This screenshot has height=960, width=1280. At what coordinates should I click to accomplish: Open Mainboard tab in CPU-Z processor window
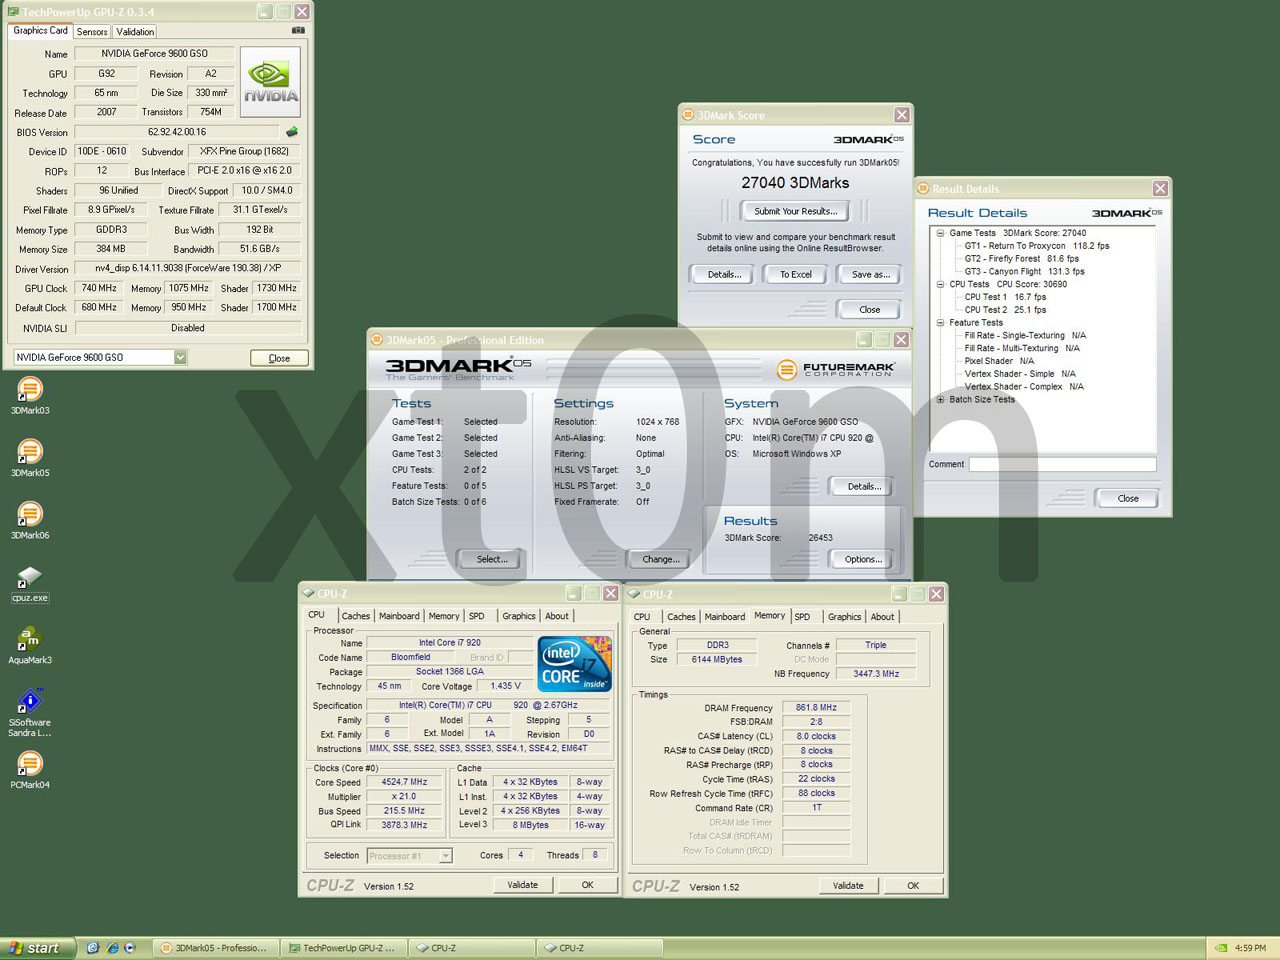pos(399,616)
